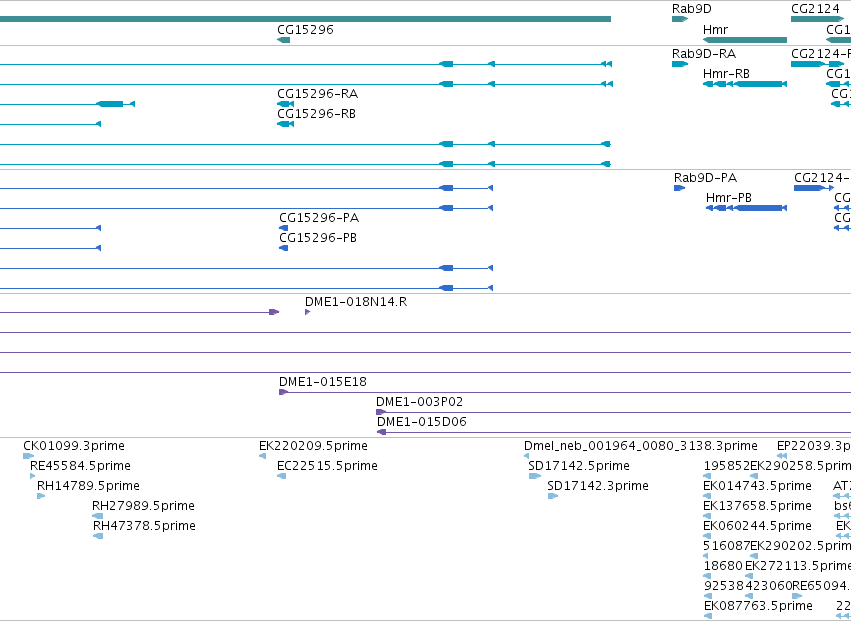Select the CG2124 gene arrow glyph
851x621 pixels.
click(817, 20)
